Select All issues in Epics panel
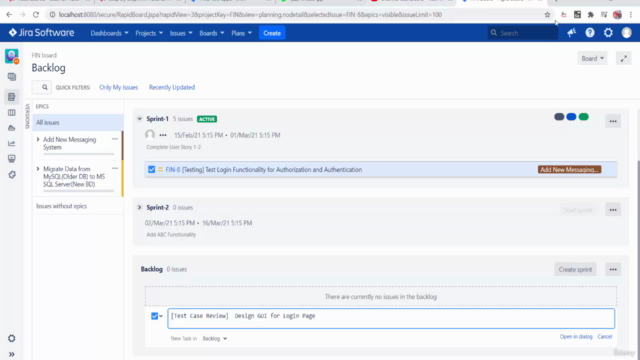 78,122
